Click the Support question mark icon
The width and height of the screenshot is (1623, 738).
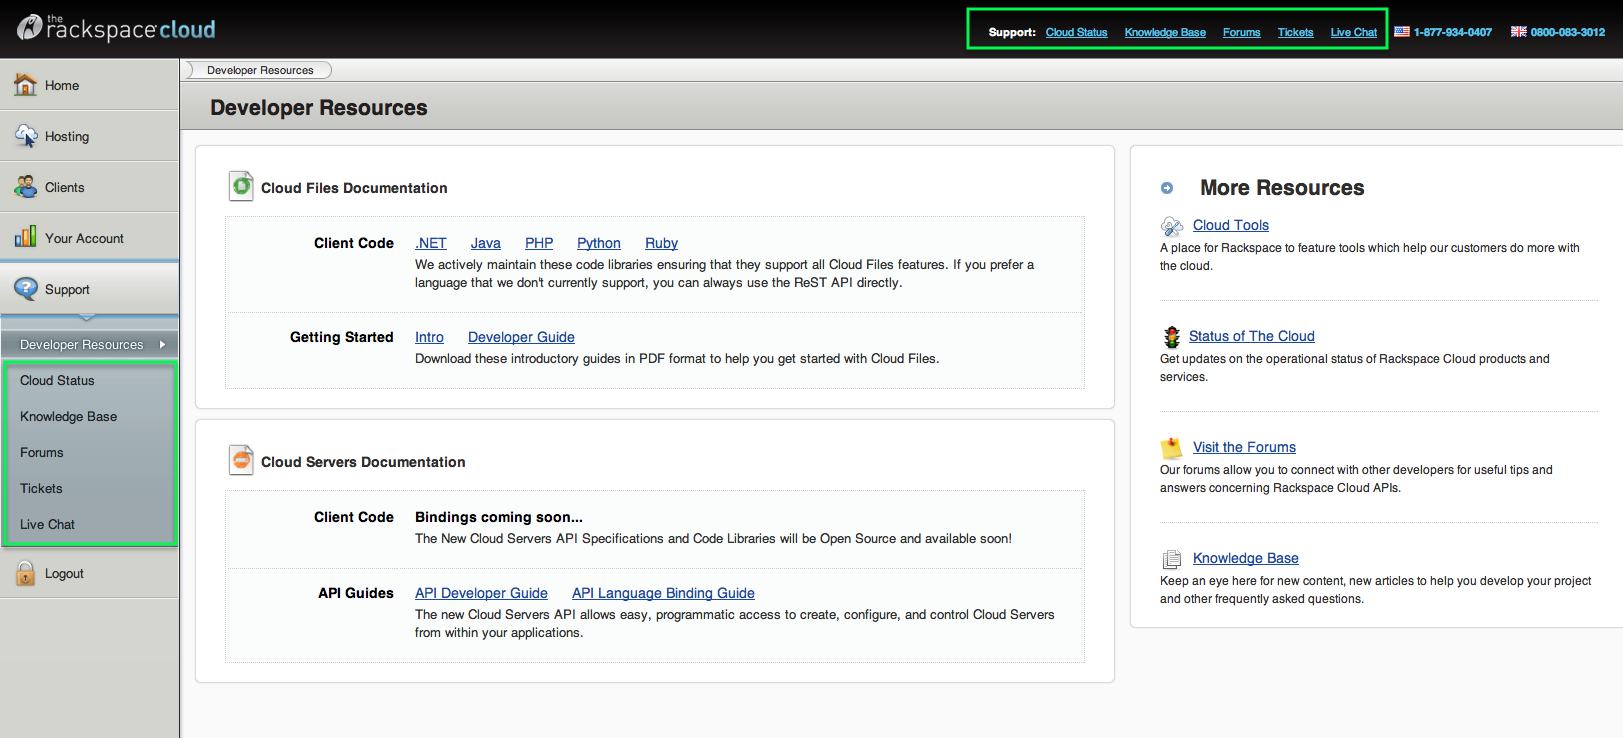point(26,289)
